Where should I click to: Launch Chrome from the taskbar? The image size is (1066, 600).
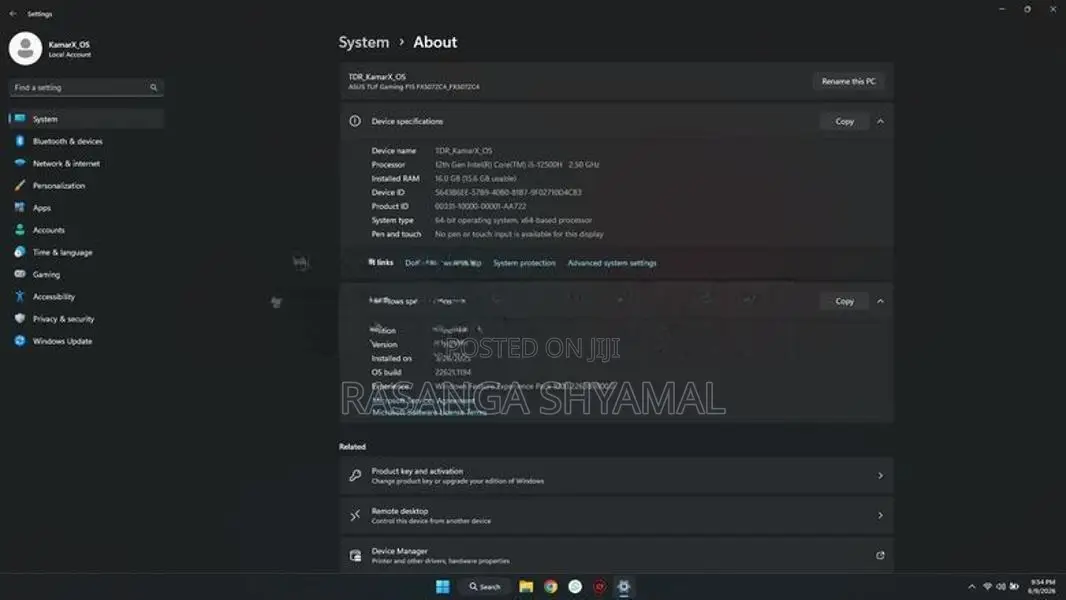click(551, 586)
